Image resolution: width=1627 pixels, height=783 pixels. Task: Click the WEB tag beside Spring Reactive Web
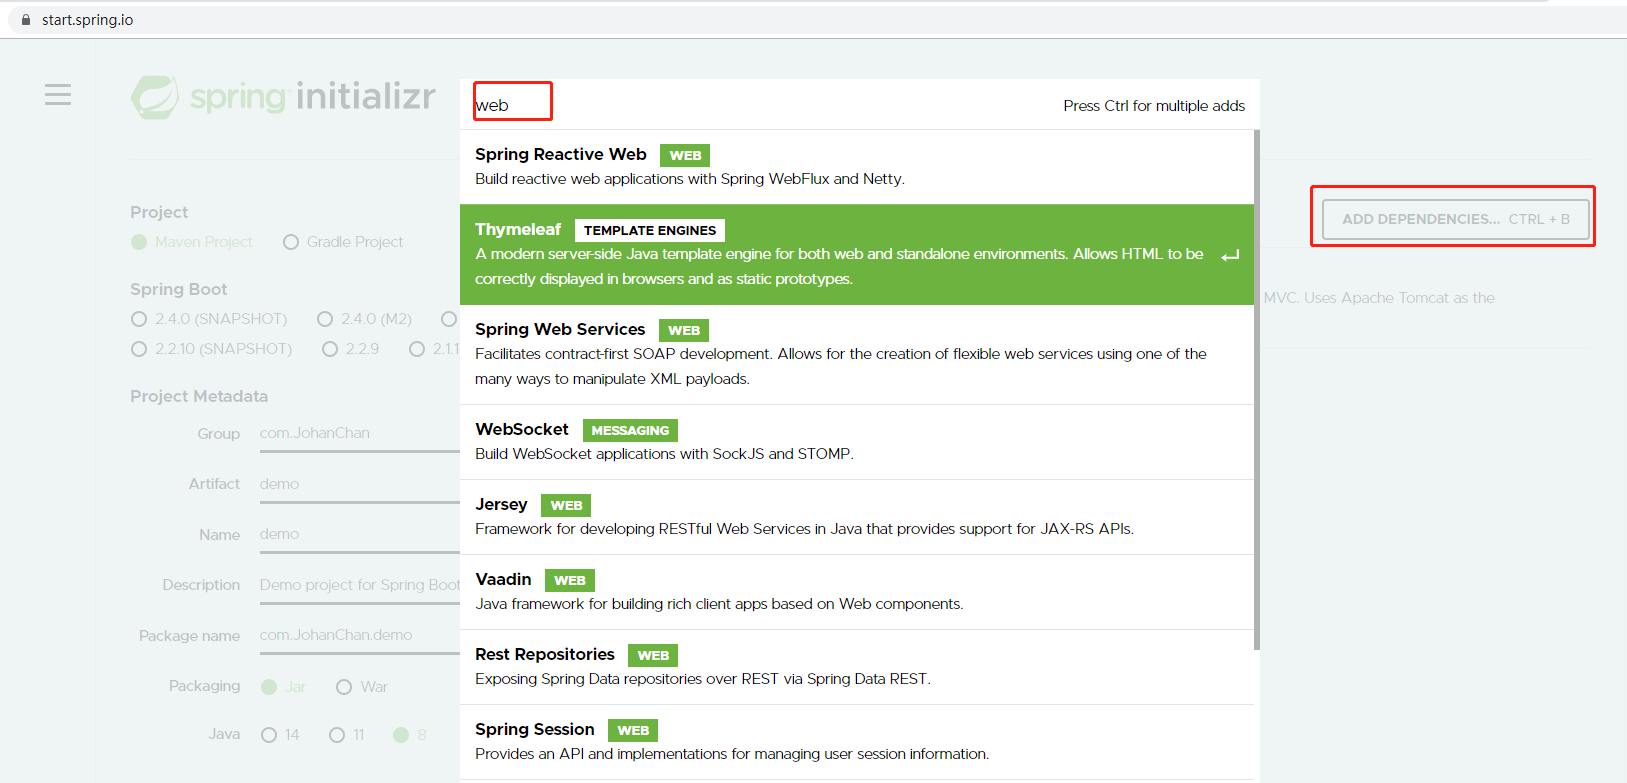pos(685,156)
